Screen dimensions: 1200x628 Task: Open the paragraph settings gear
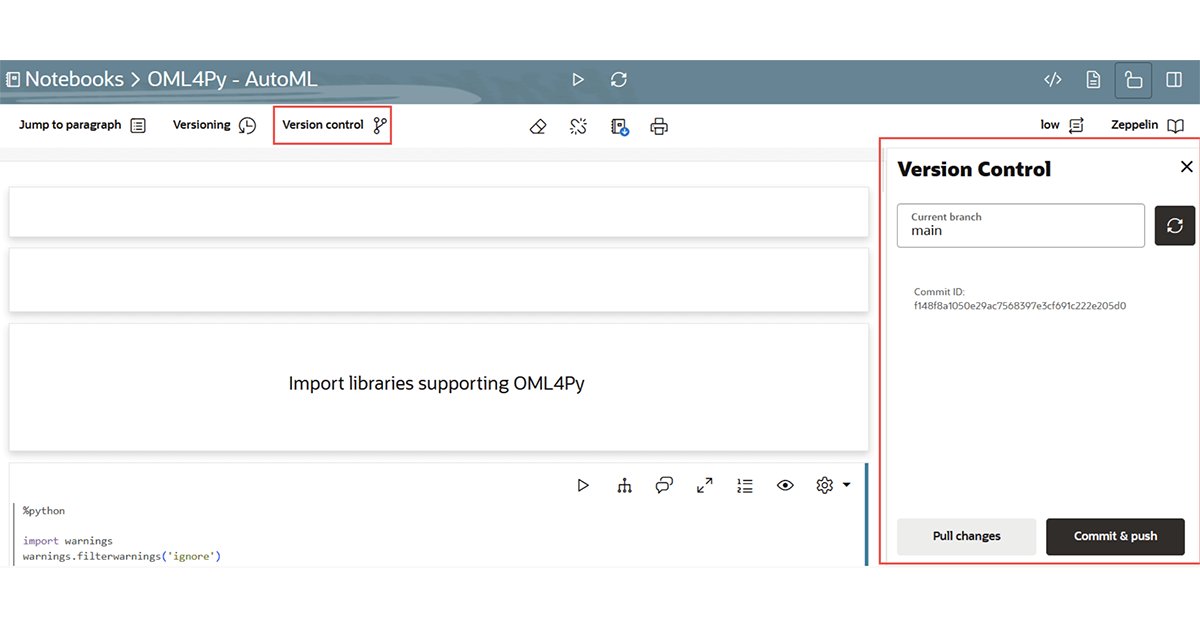pos(824,485)
